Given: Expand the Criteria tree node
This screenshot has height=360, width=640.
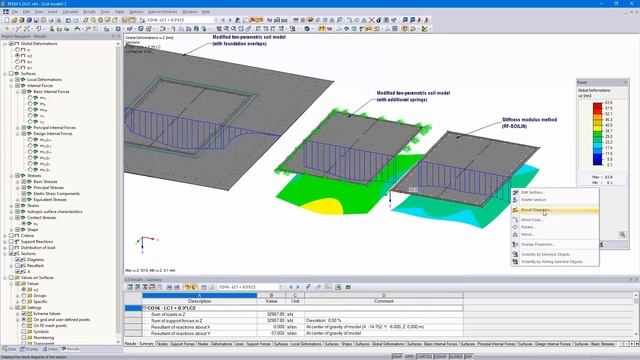Looking at the screenshot, I should pos(5,236).
